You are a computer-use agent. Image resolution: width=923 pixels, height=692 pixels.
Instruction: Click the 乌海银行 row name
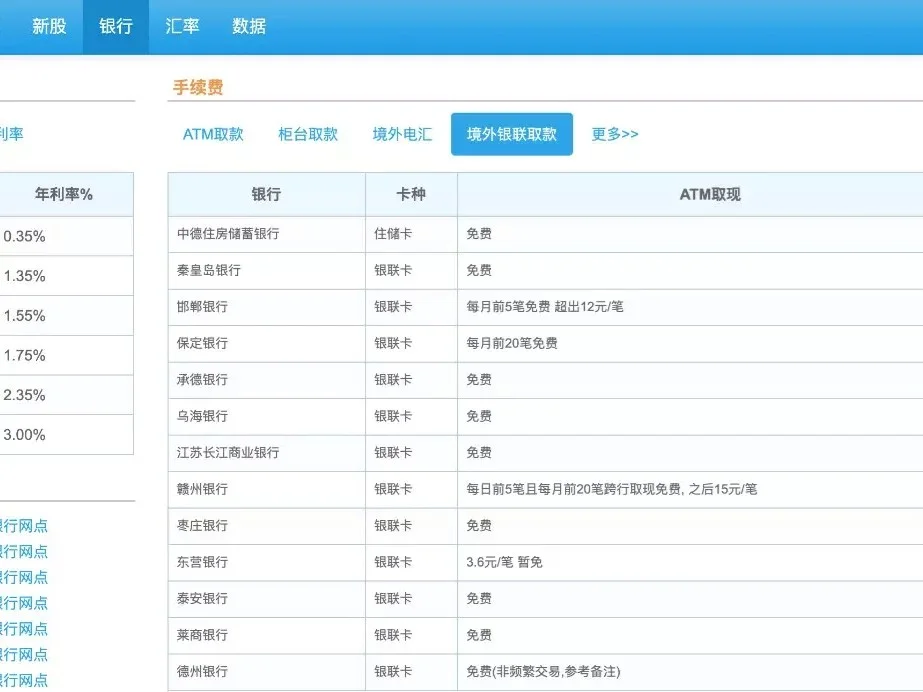[x=202, y=416]
